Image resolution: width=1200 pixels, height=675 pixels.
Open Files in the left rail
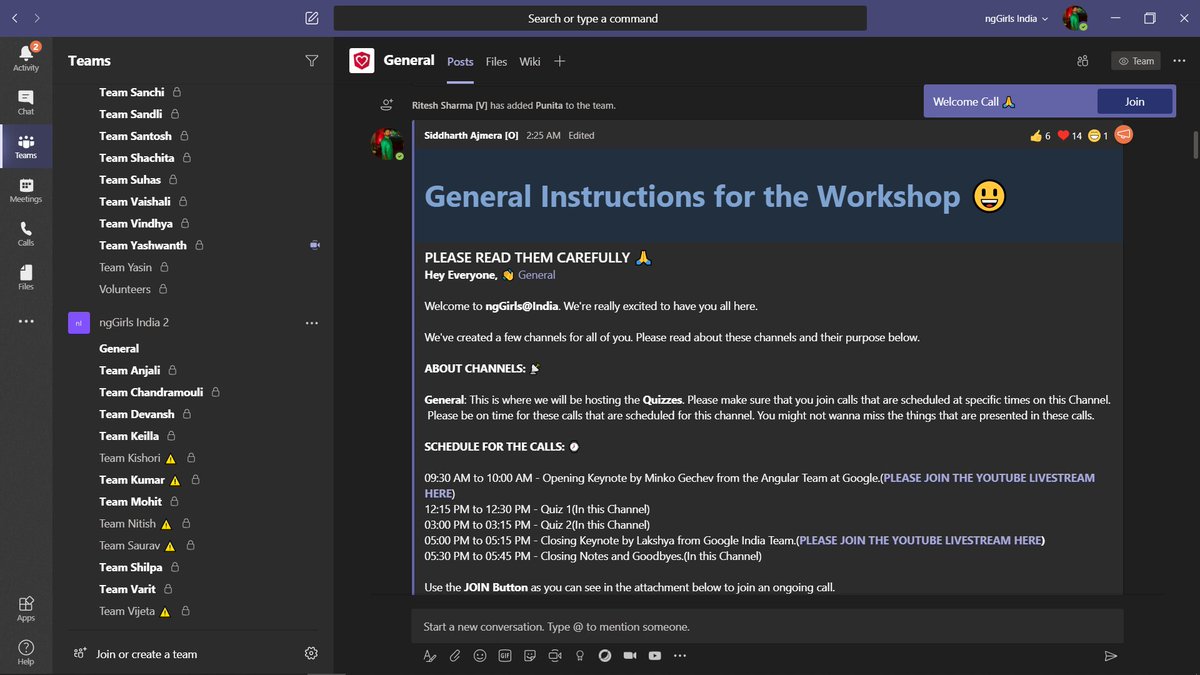[26, 277]
